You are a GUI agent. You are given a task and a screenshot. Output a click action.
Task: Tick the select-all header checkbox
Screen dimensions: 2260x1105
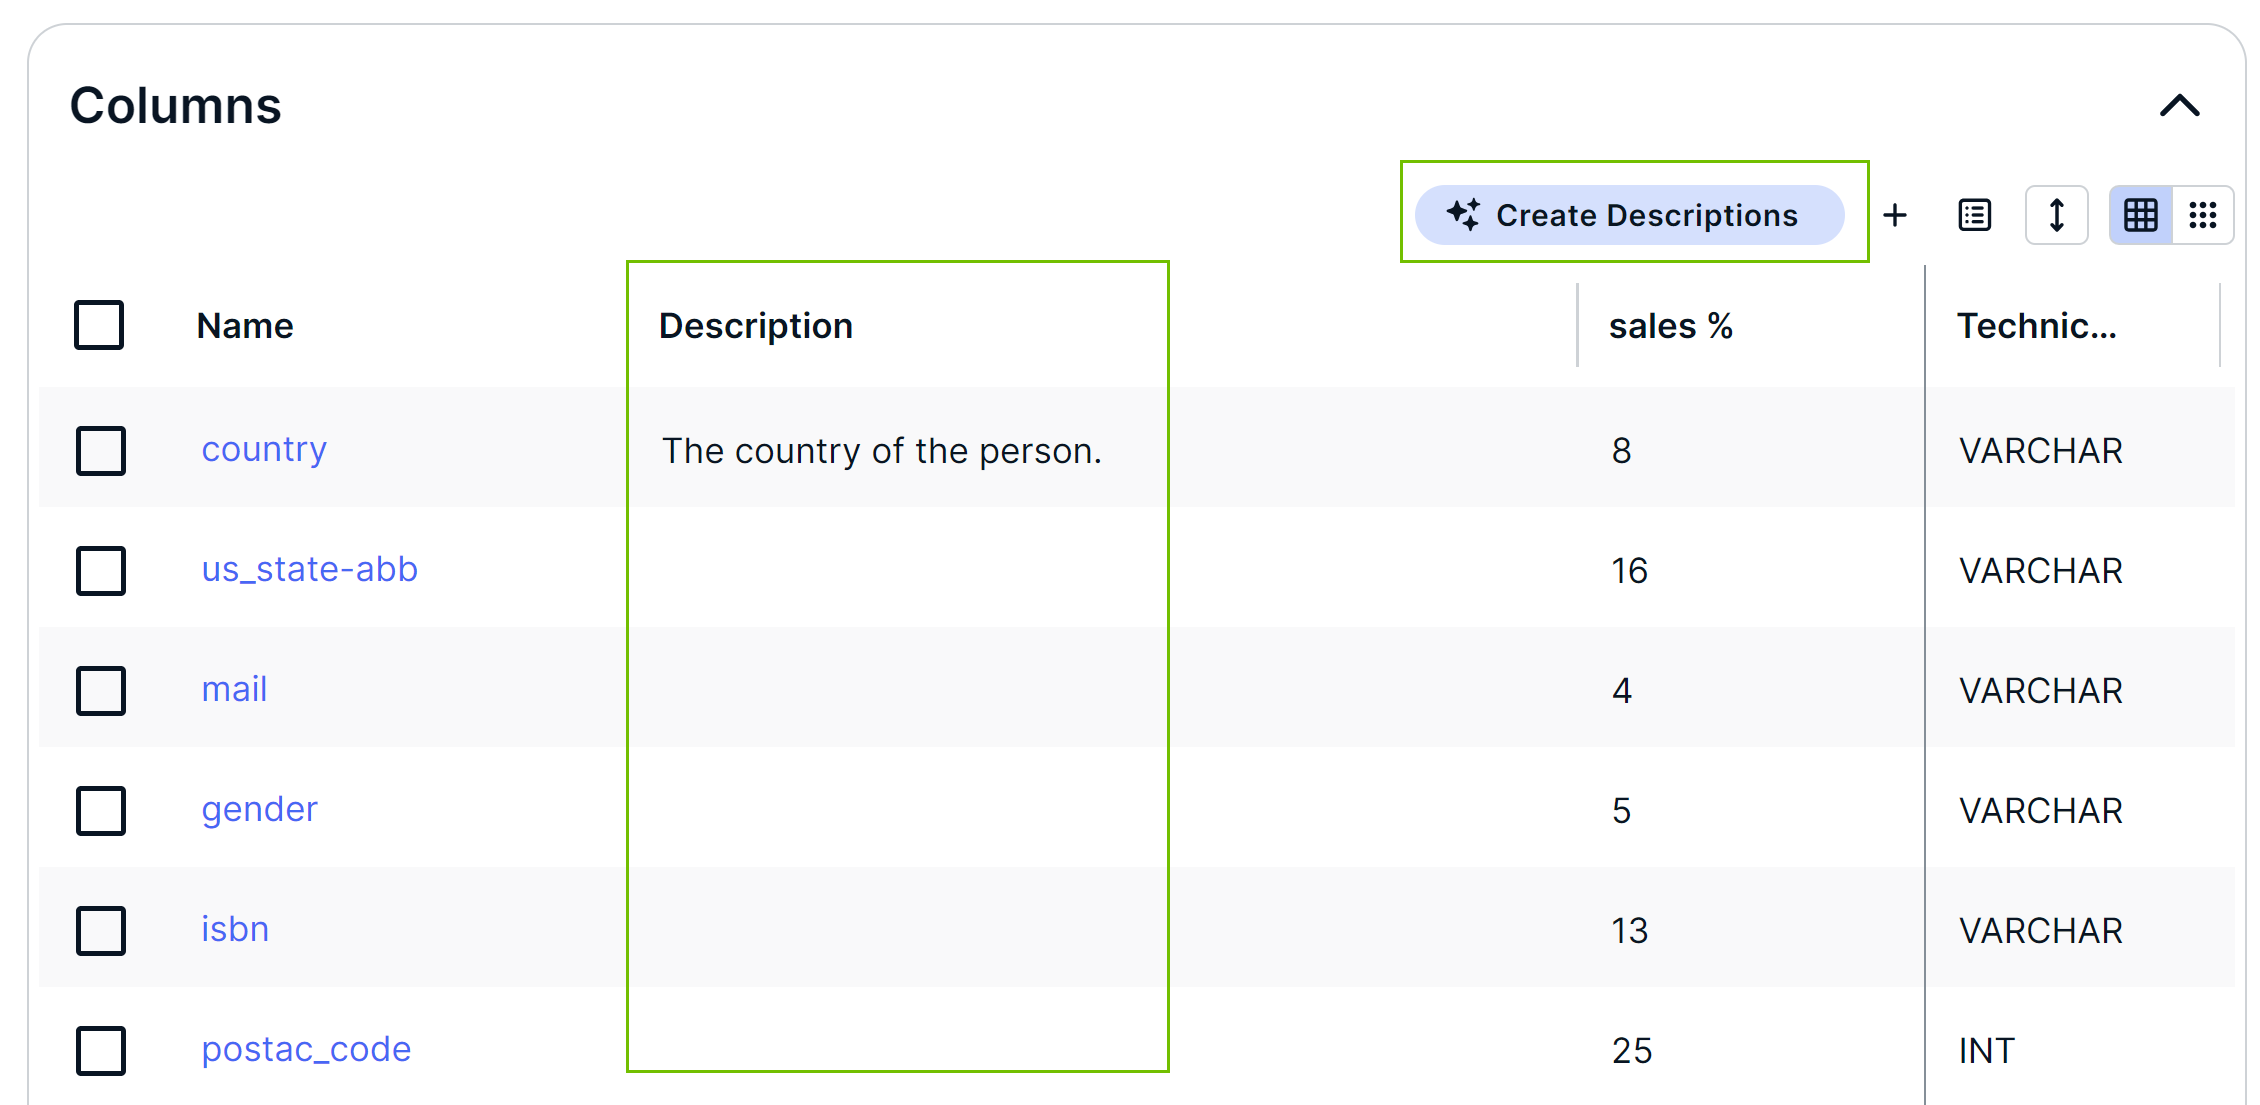click(x=99, y=325)
